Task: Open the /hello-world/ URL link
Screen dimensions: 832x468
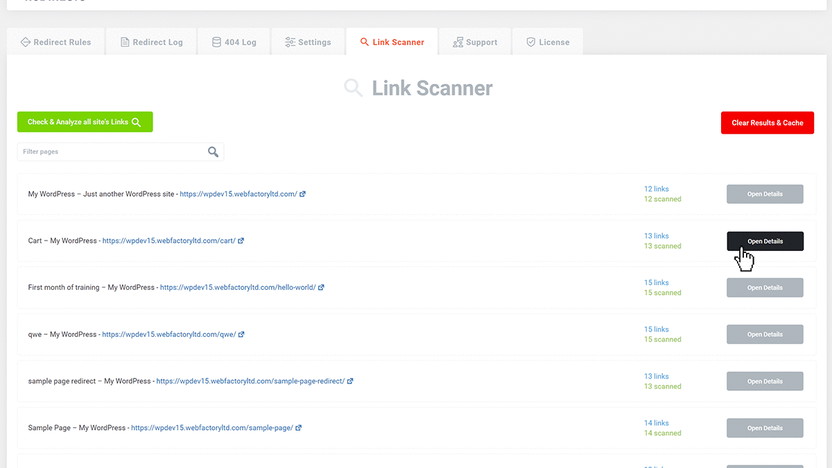Action: click(x=238, y=288)
